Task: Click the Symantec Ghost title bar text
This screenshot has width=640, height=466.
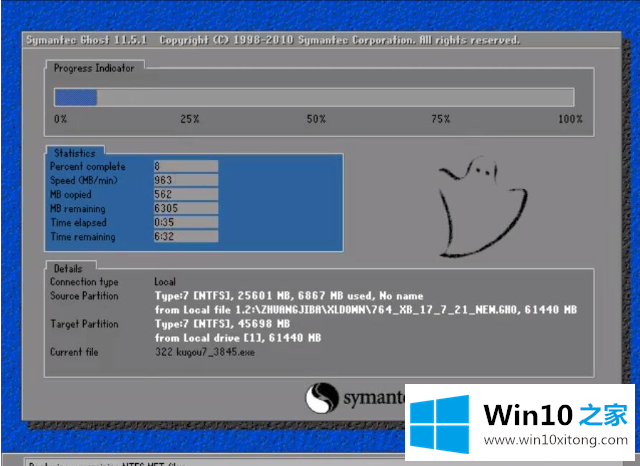Action: click(273, 40)
